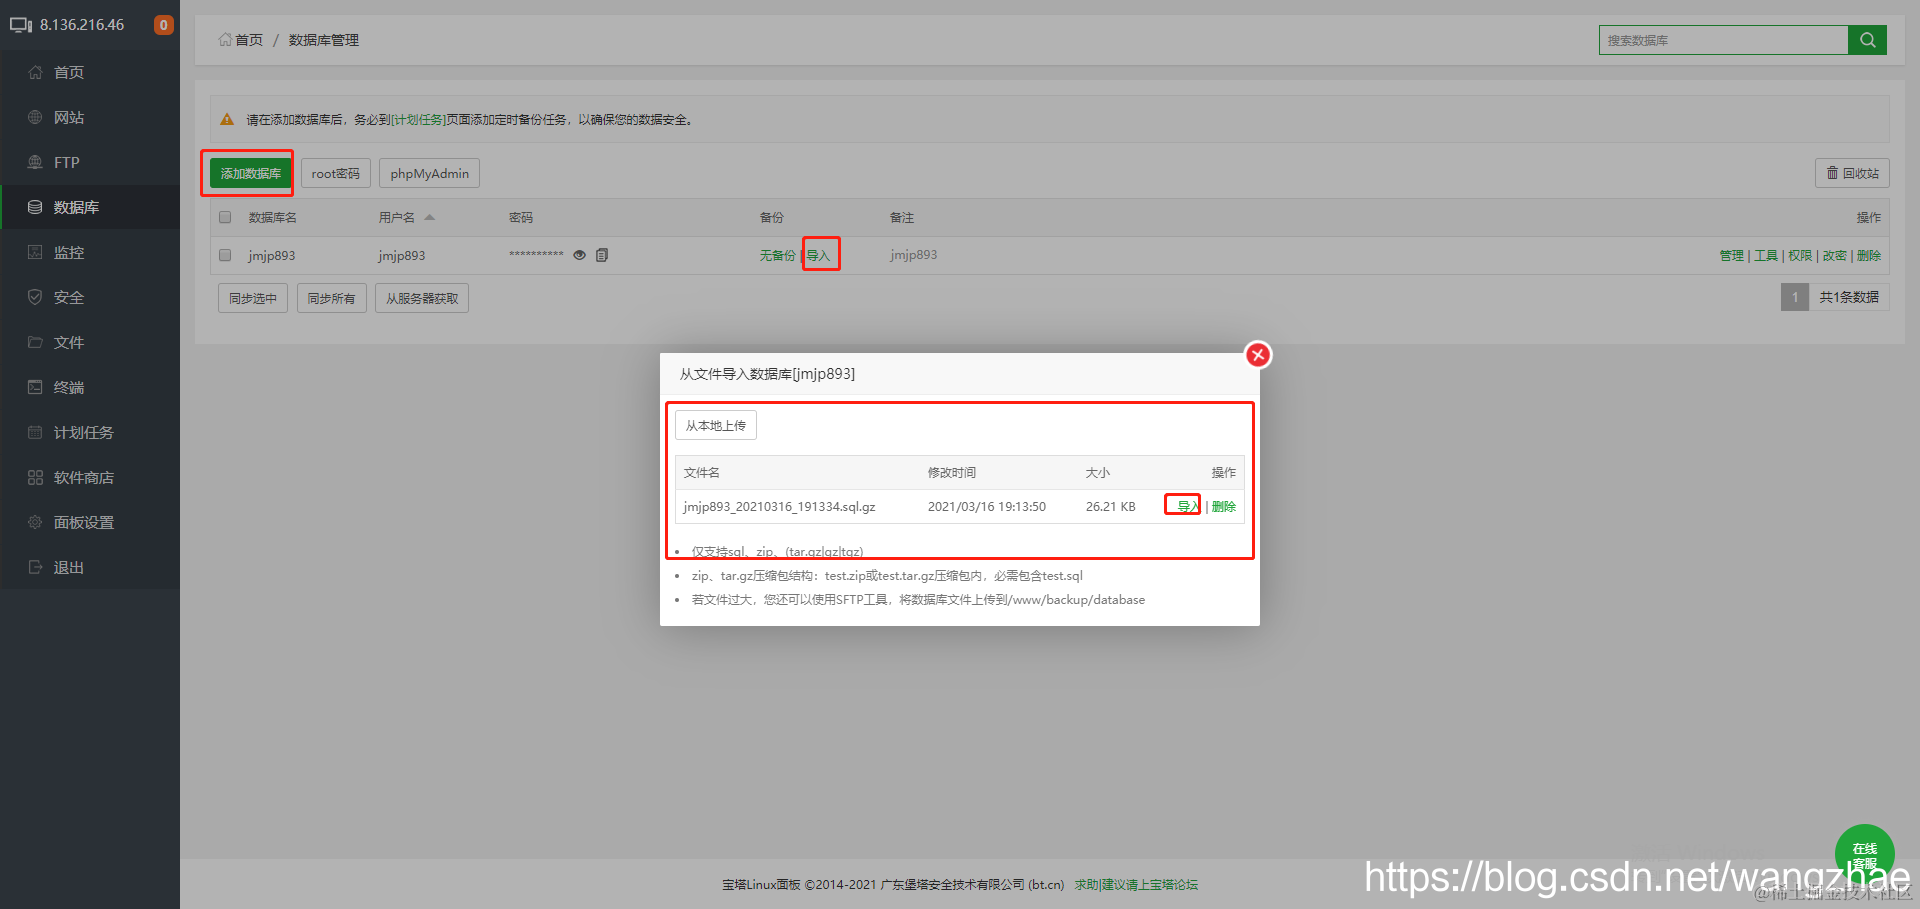Open the 安全 security section in the sidebar
The width and height of the screenshot is (1920, 909).
67,297
